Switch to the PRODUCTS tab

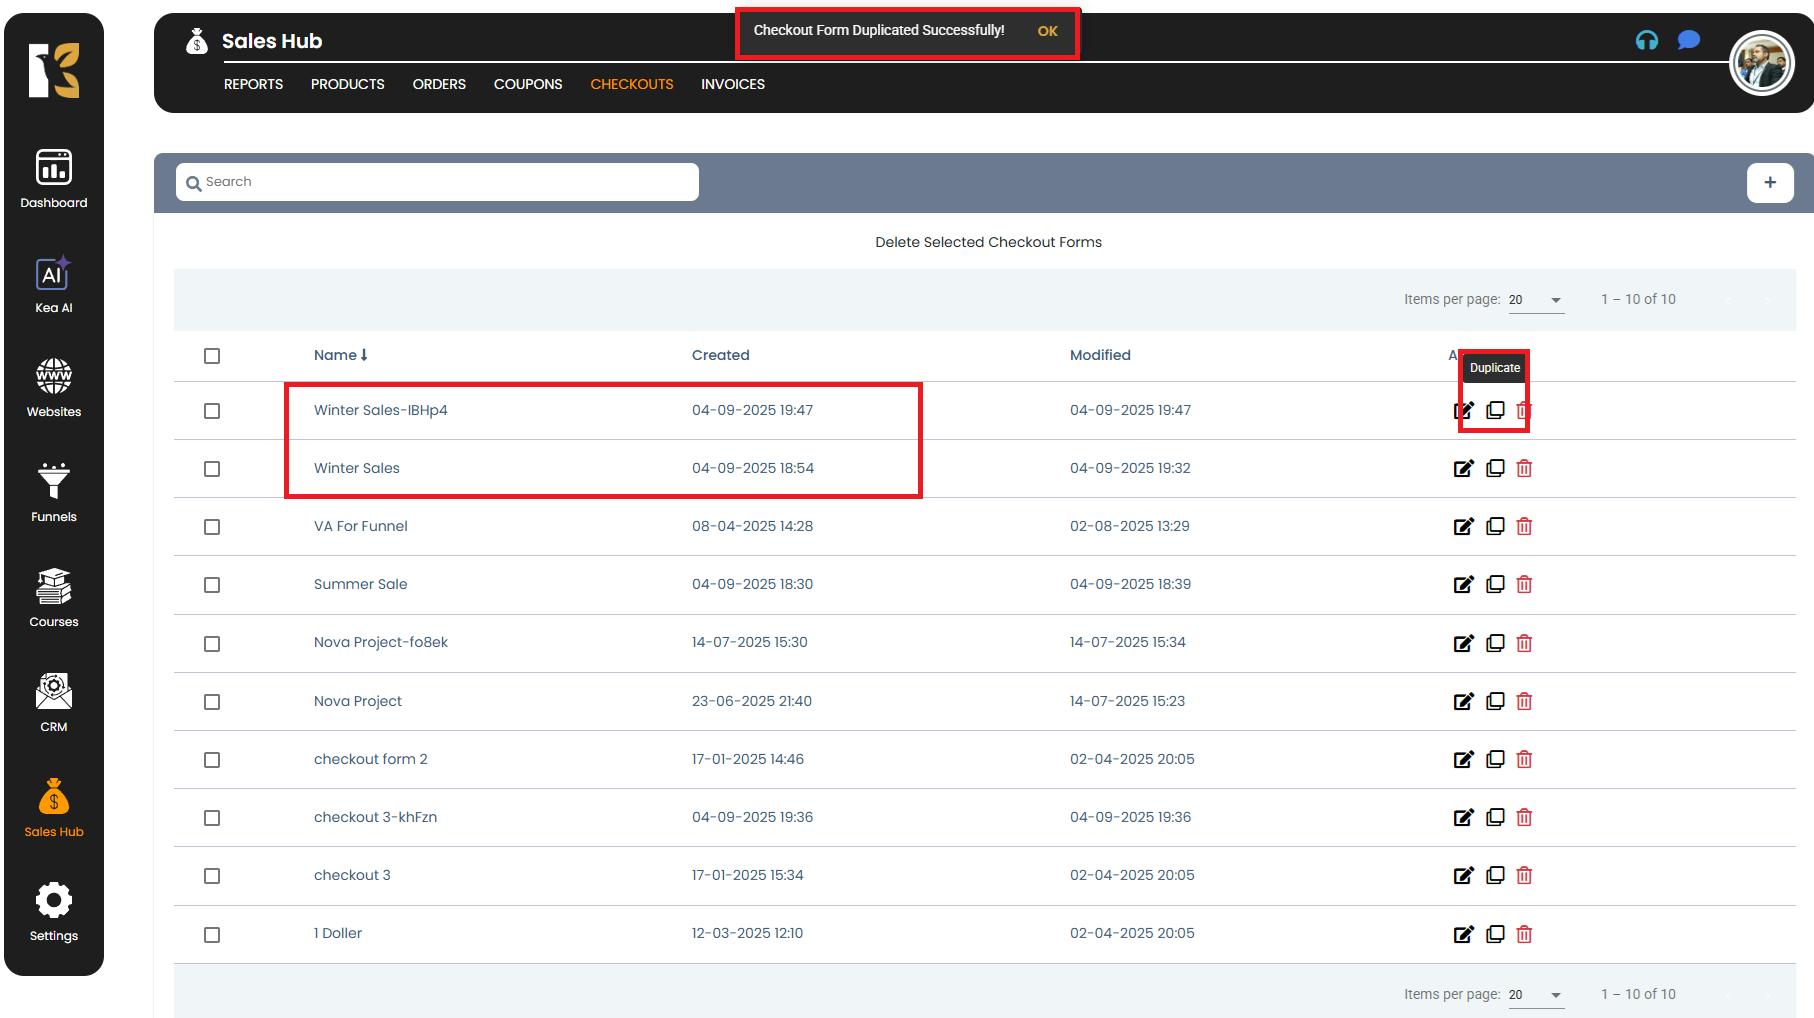pyautogui.click(x=347, y=84)
